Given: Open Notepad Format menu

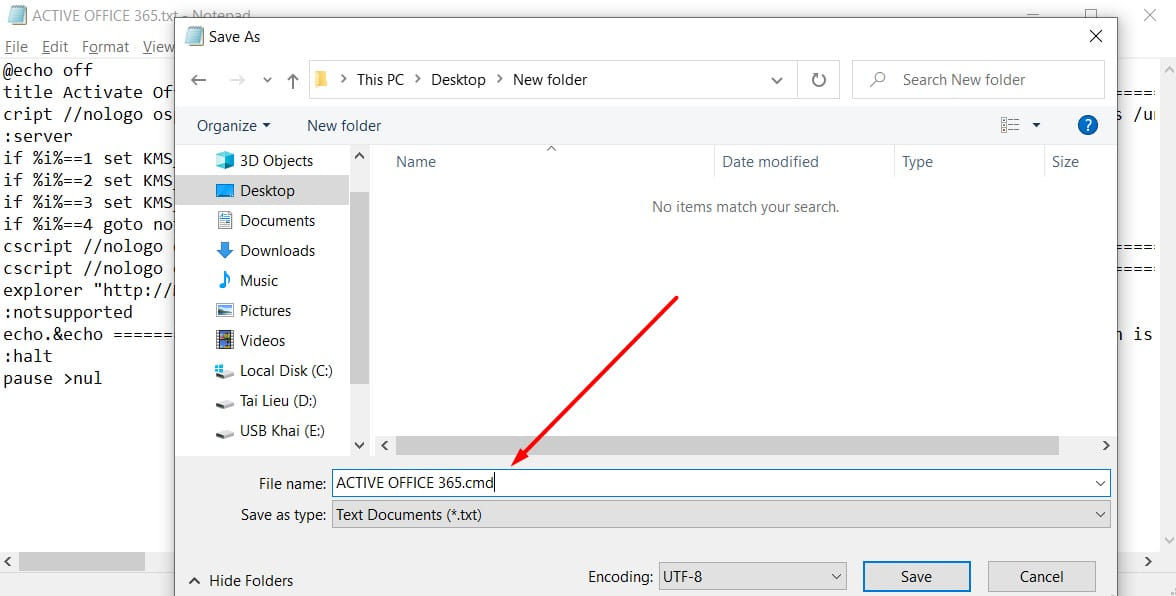Looking at the screenshot, I should 105,47.
